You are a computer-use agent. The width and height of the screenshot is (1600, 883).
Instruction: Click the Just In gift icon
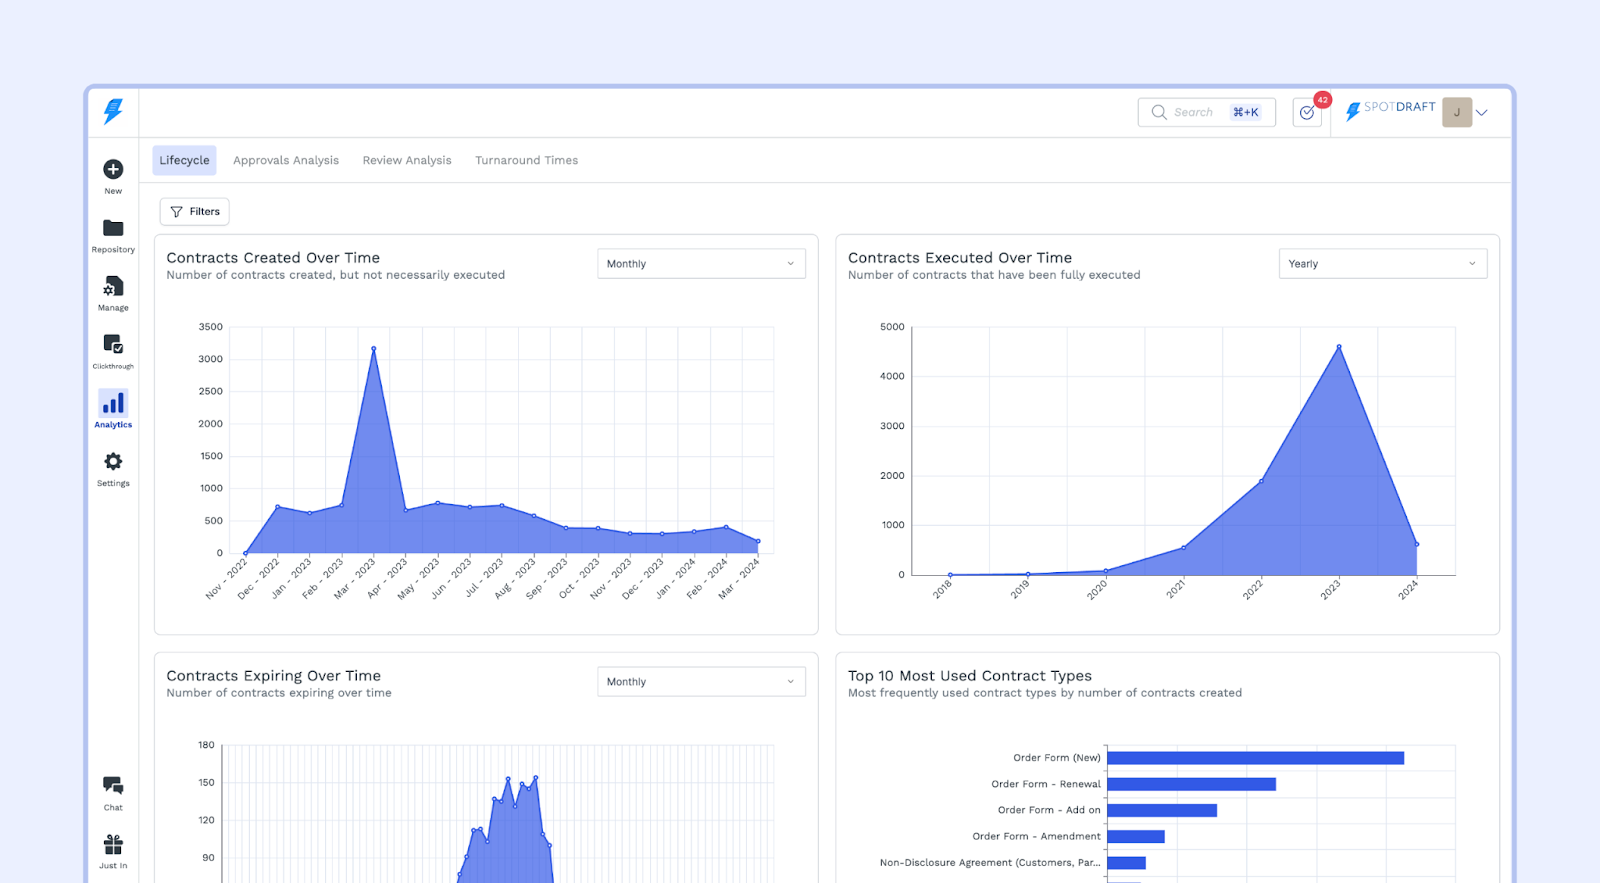point(113,845)
